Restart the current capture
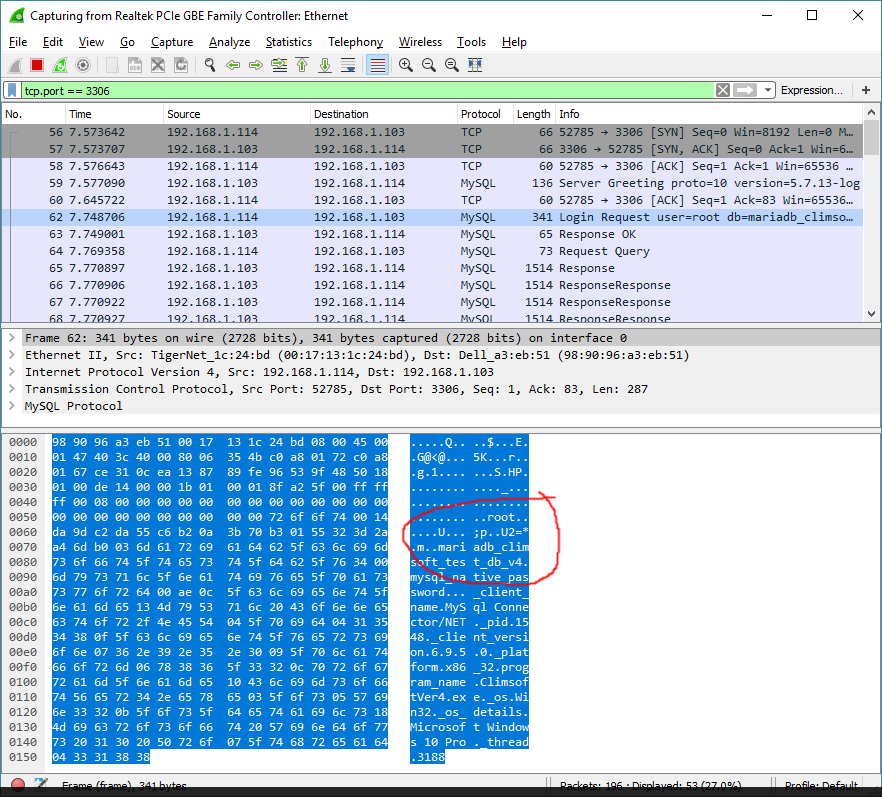Image resolution: width=882 pixels, height=797 pixels. pos(58,64)
